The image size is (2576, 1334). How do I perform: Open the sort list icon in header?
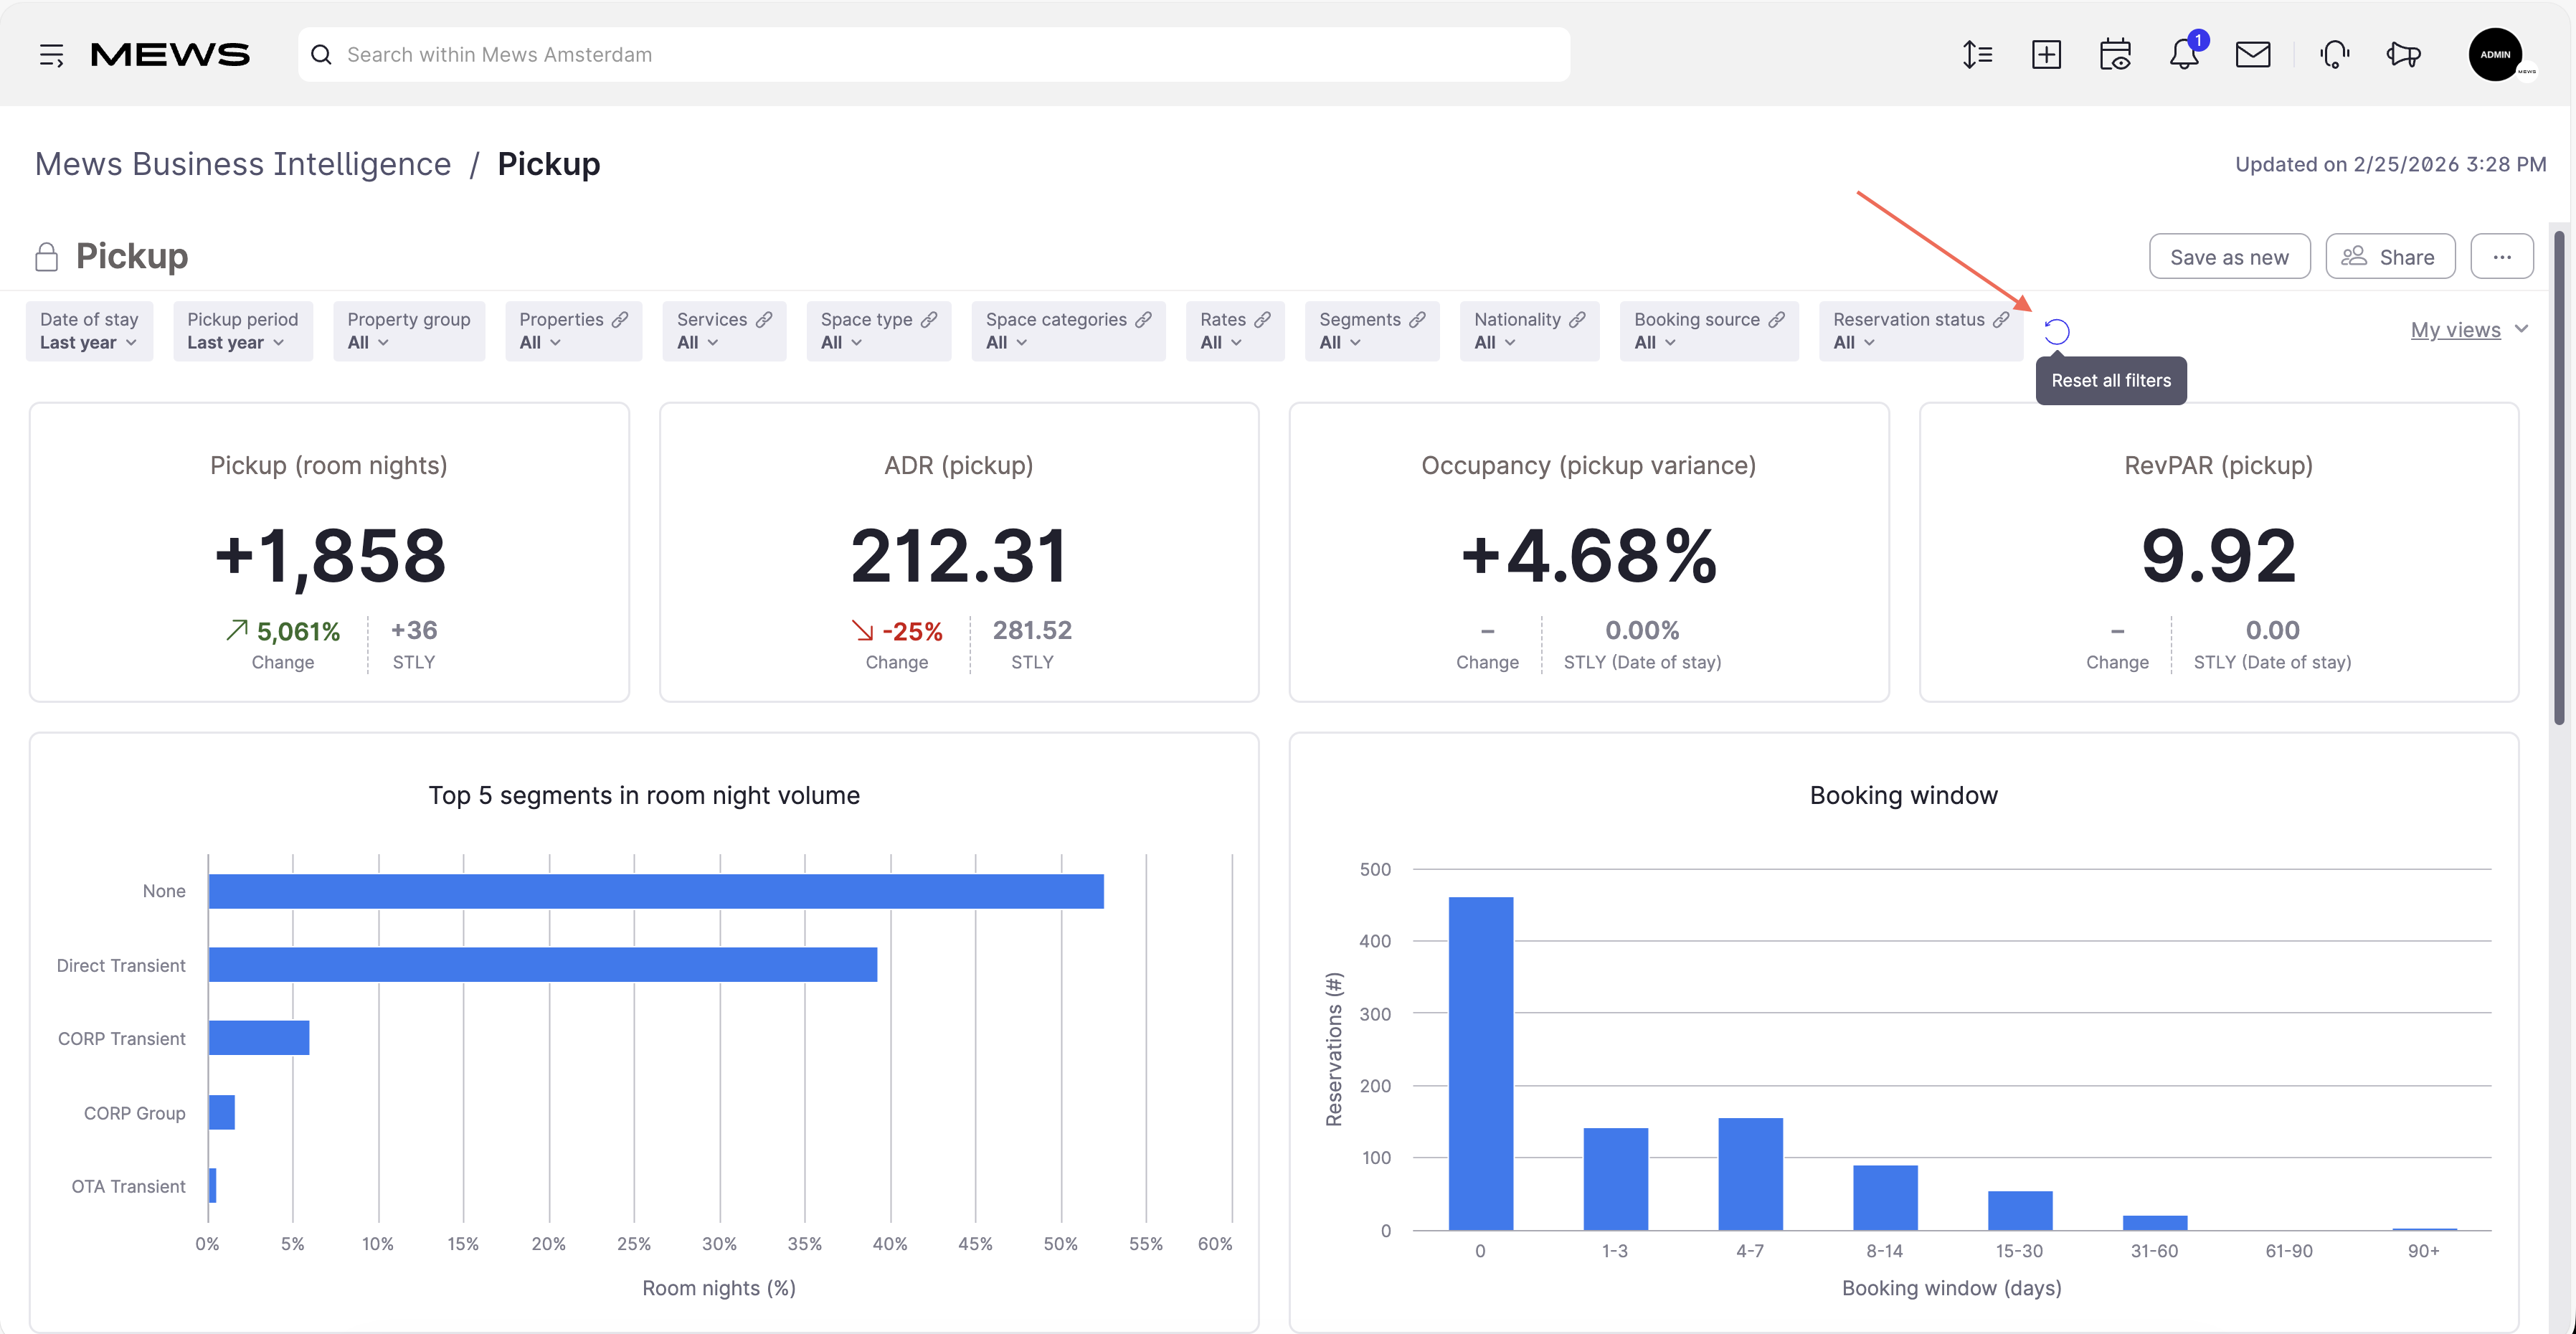tap(1977, 54)
